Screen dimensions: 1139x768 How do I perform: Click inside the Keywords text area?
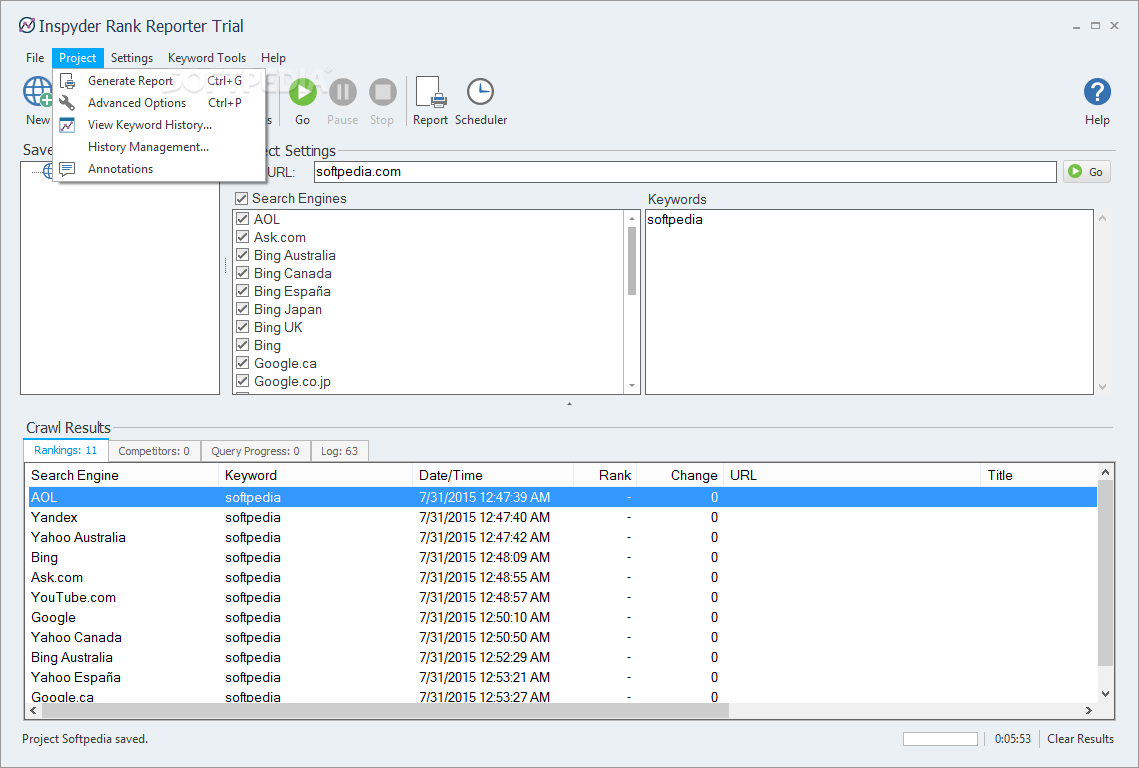[869, 302]
